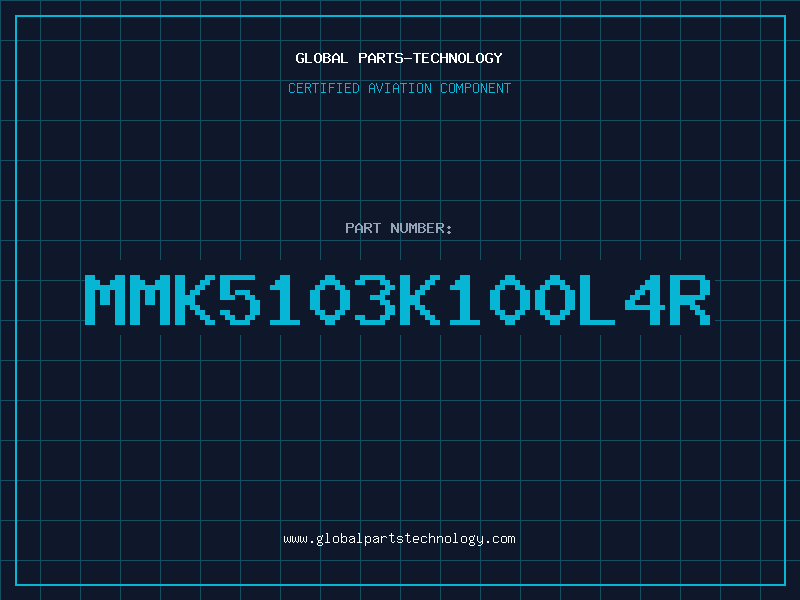Open the www.globalpartstechnology.com link

point(399,539)
